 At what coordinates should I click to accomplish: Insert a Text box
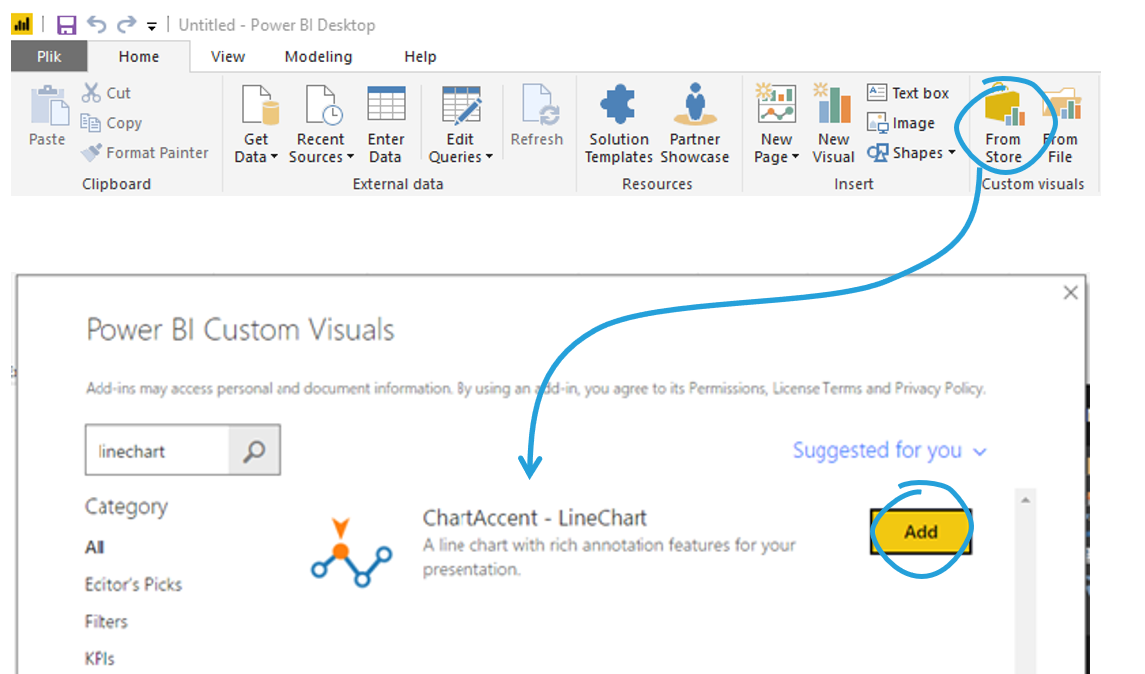pos(908,93)
